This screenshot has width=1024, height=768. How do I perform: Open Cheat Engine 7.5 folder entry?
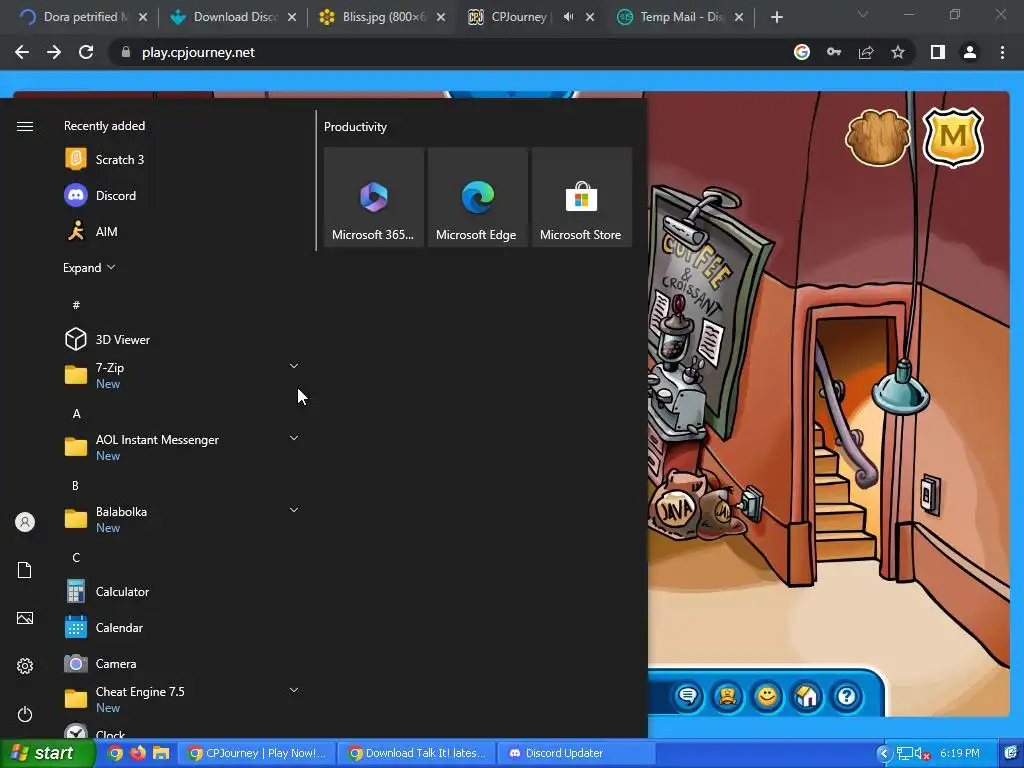tap(181, 699)
